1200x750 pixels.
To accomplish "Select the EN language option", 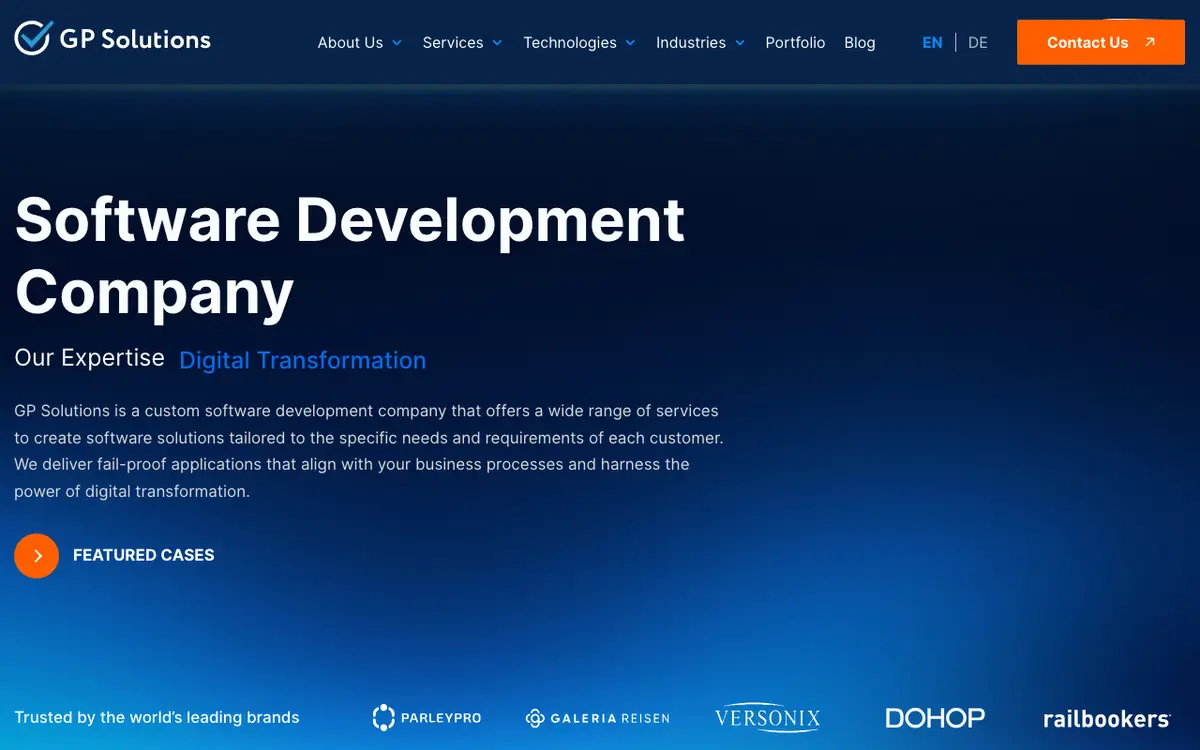I will pos(932,42).
